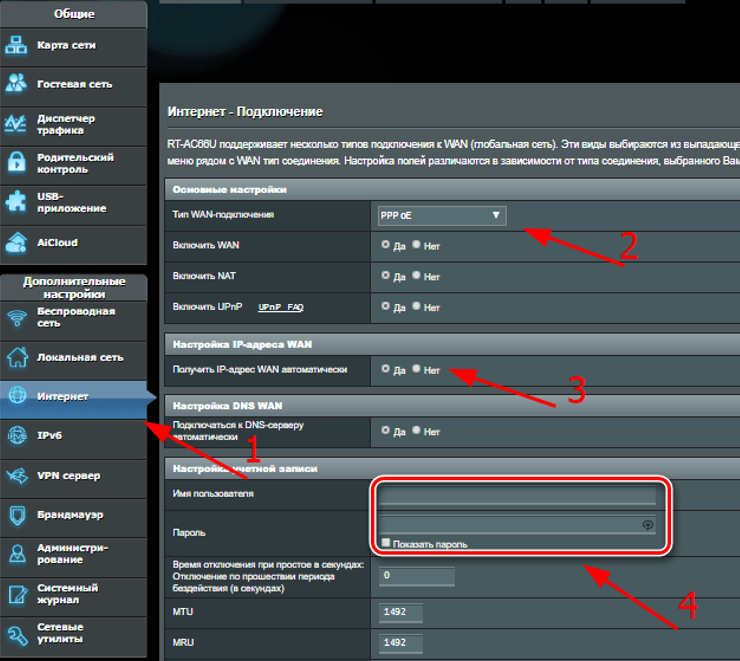740x661 pixels.
Task: Go to Локальная сеть settings
Action: pyautogui.click(x=73, y=360)
